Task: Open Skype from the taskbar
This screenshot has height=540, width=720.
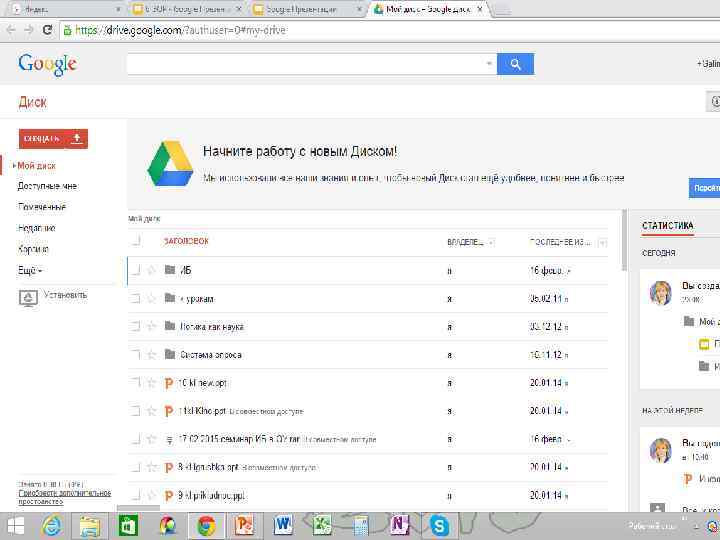Action: coord(438,526)
